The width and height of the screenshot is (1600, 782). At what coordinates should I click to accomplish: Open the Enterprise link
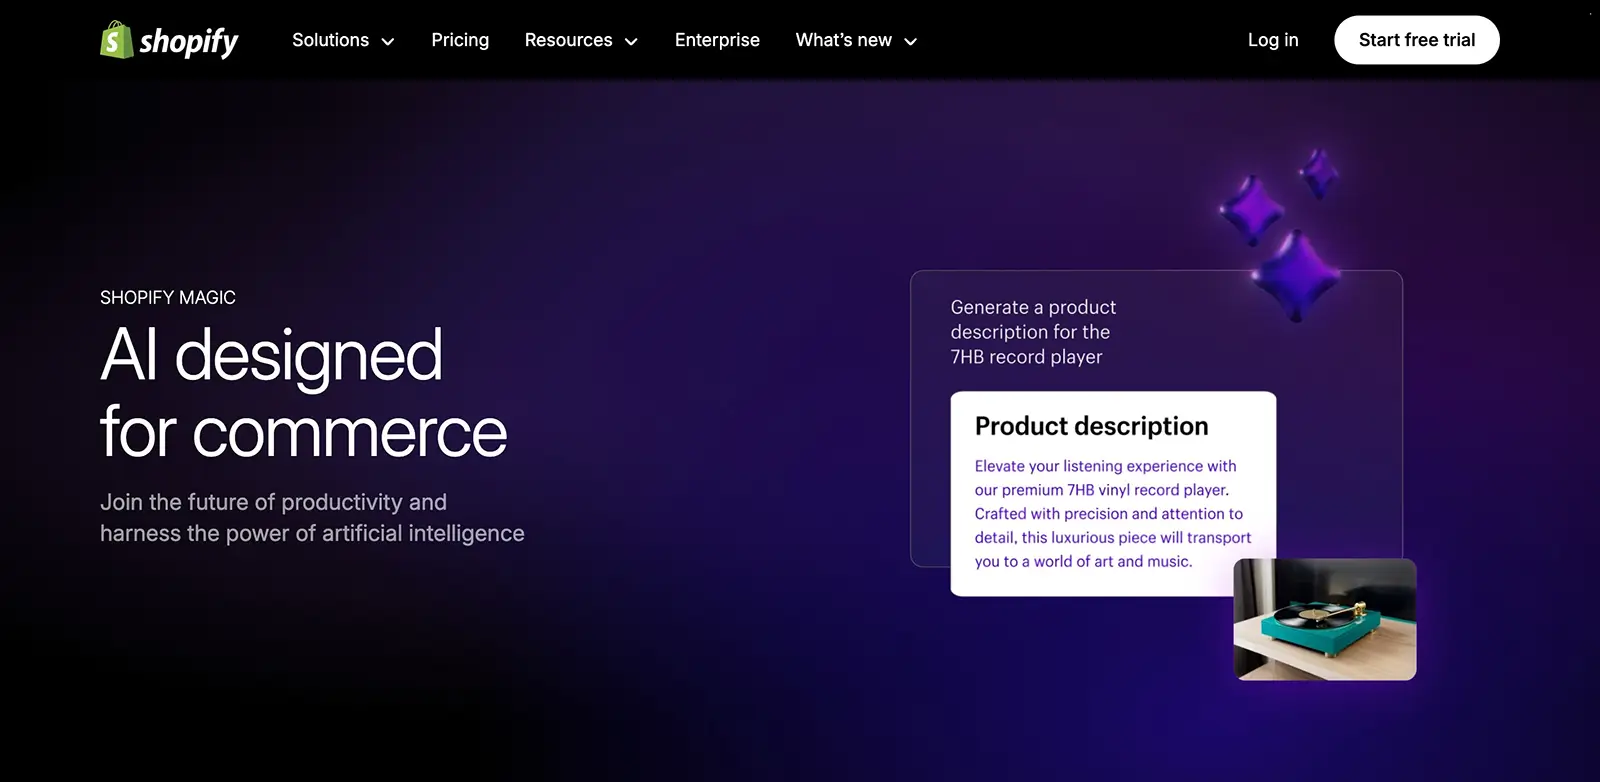[717, 40]
